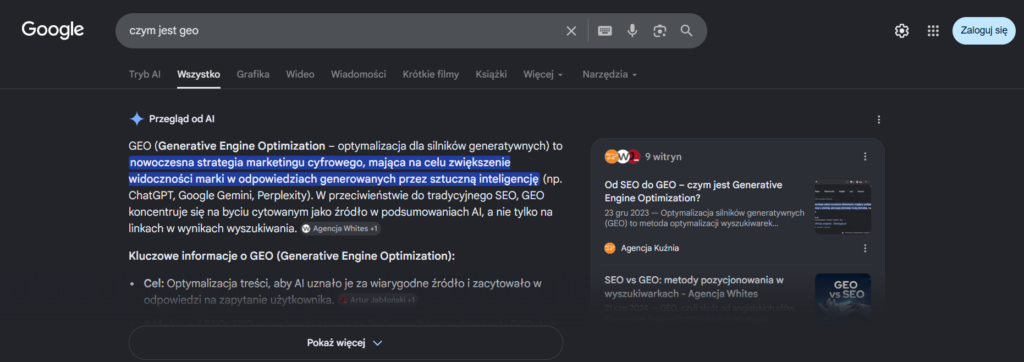1024x362 pixels.
Task: Click the AI overview sparkle icon
Action: coord(136,119)
